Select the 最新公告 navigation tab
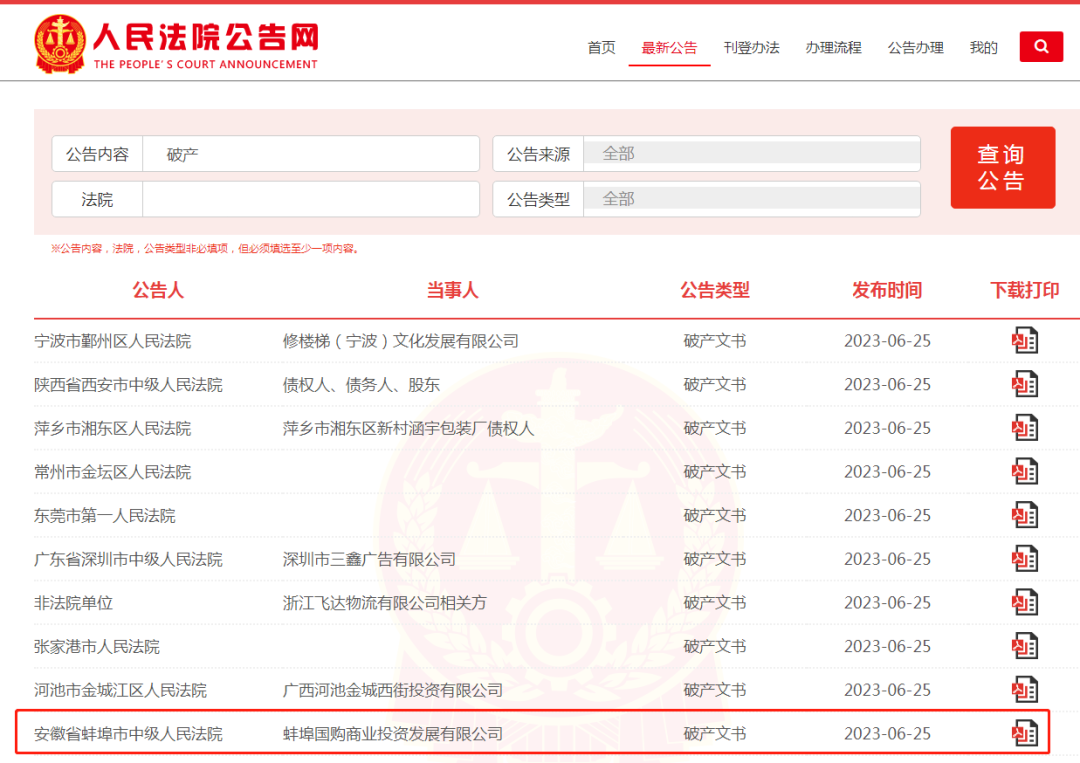Image resolution: width=1080 pixels, height=763 pixels. 669,48
